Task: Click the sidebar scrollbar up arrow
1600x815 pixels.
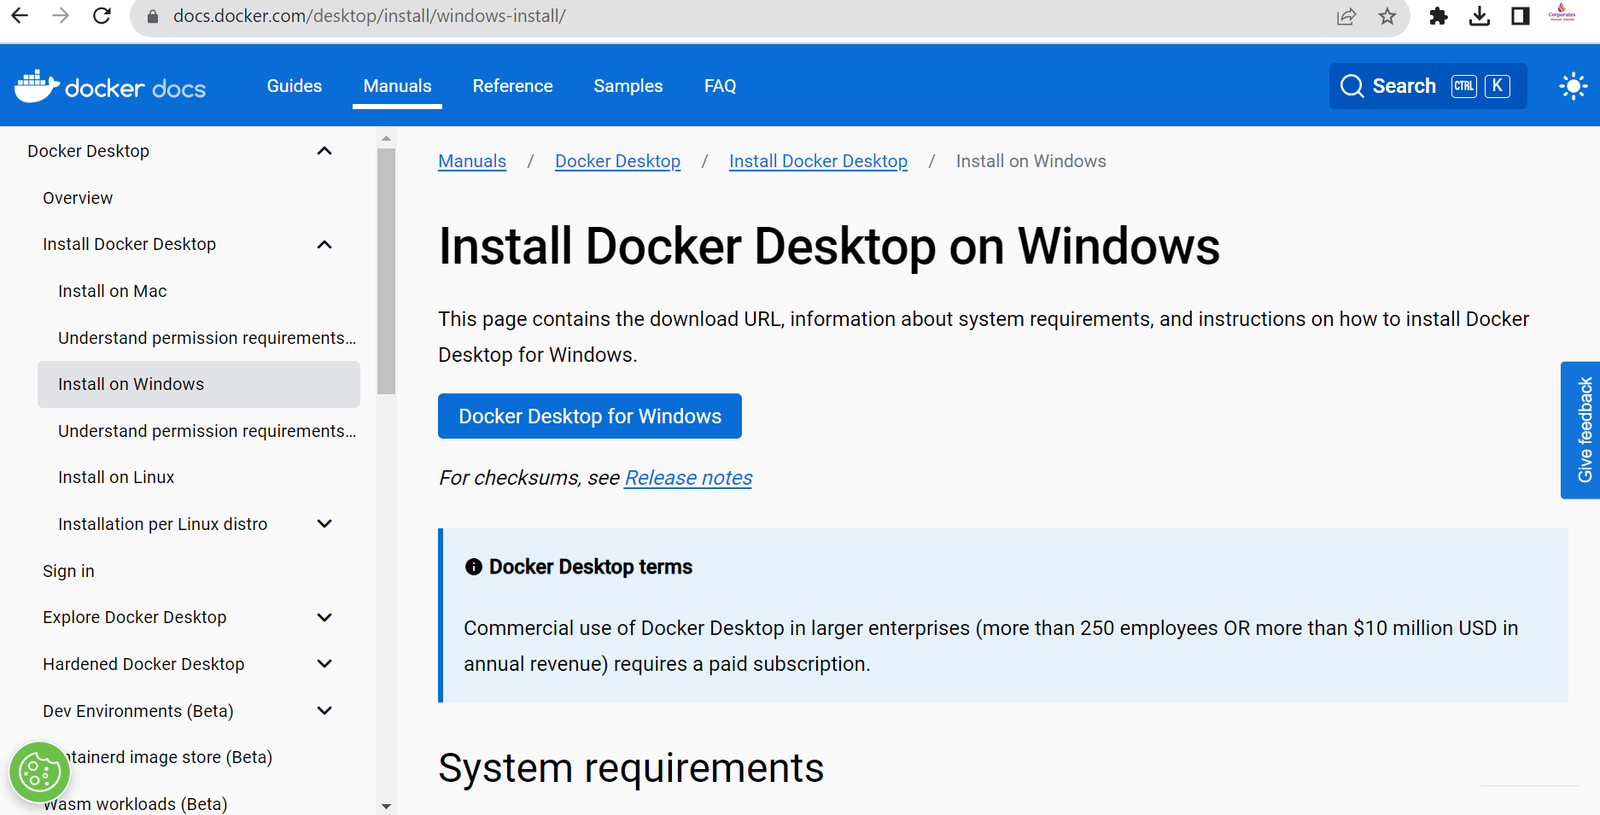Action: 386,138
